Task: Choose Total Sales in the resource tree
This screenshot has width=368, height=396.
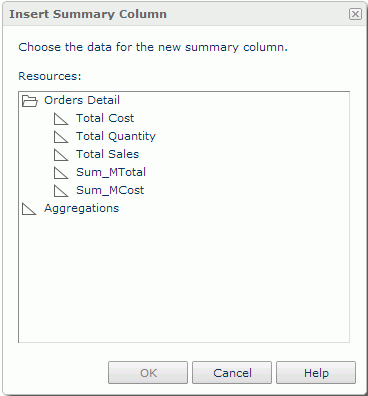Action: coord(107,154)
